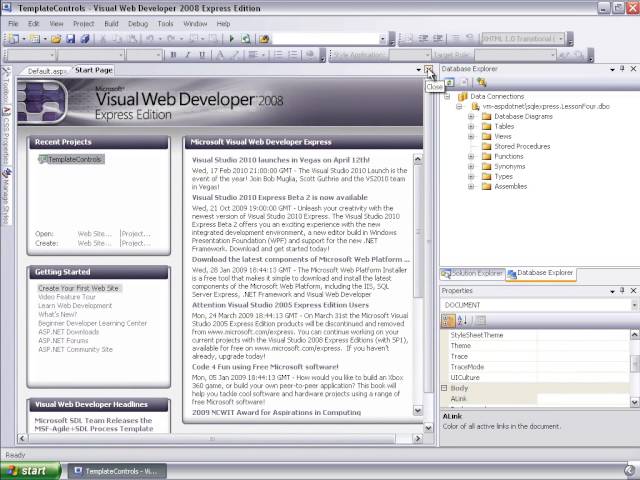This screenshot has height=480, width=640.
Task: Click the Alphabetical sort icon in Properties
Action: point(462,321)
